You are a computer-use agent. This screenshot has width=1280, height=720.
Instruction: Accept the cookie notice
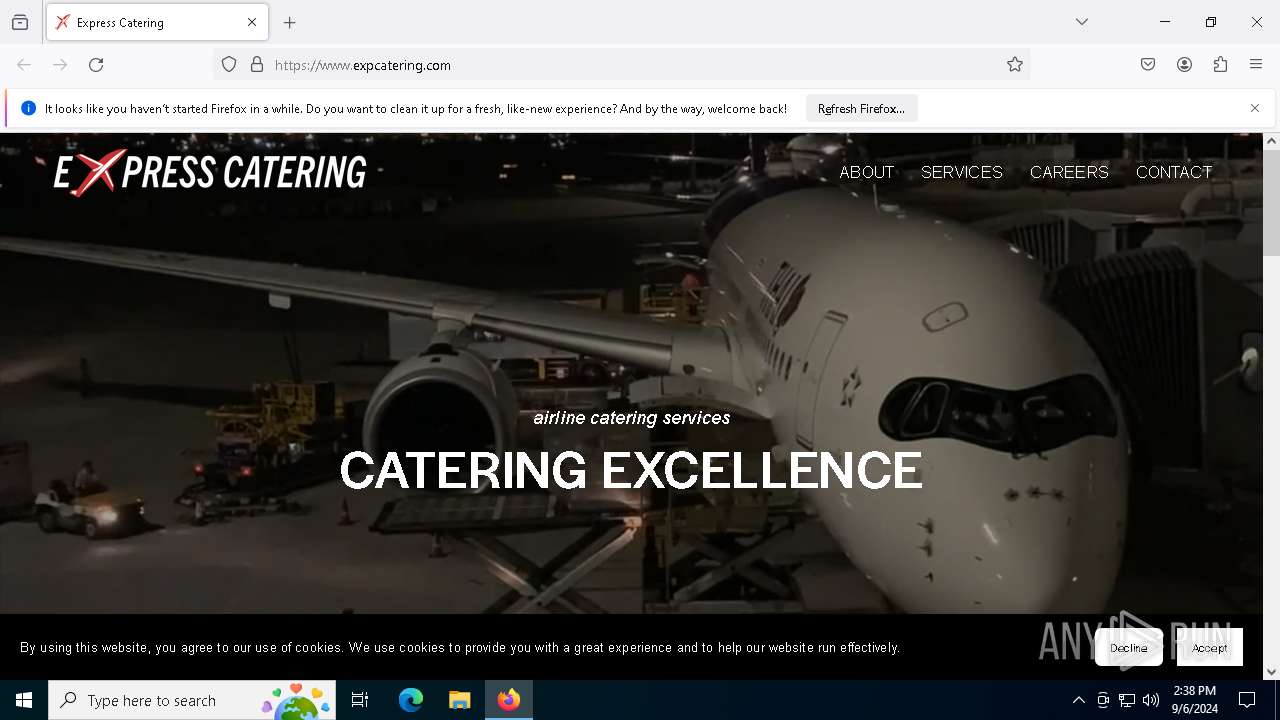(1209, 648)
